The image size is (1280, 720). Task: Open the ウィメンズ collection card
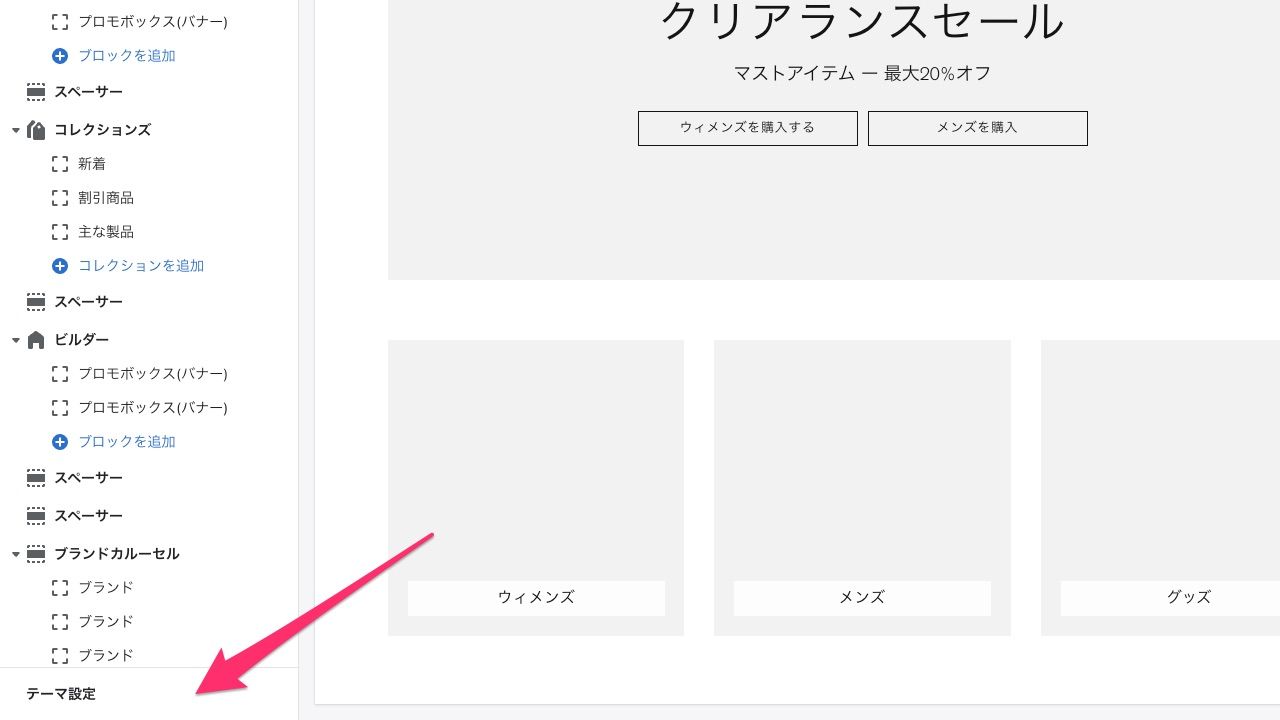pyautogui.click(x=536, y=488)
